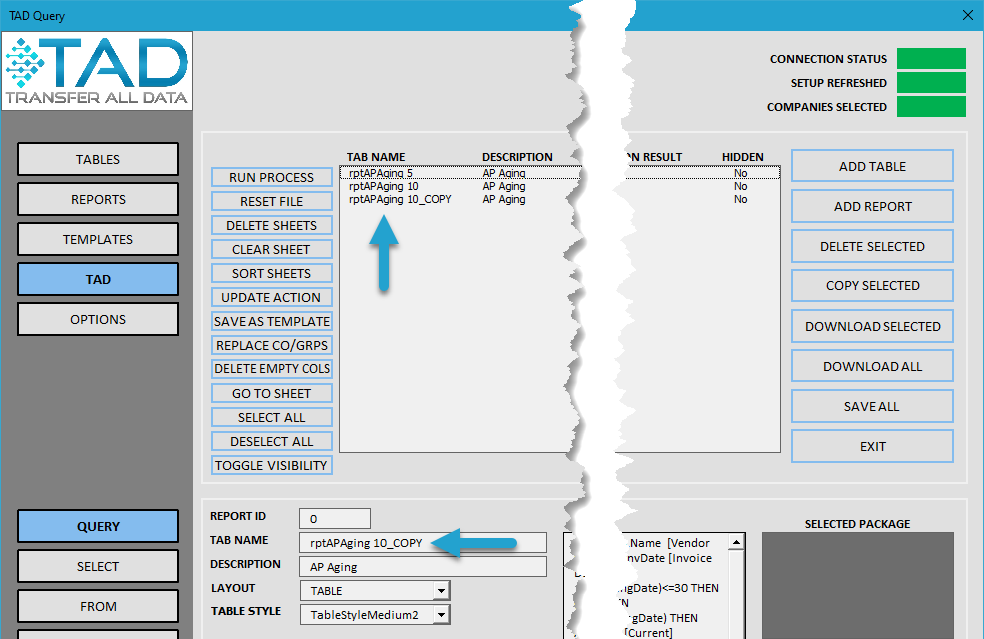Click the DESCRIPTION column header
Screen dimensions: 984x639
517,157
